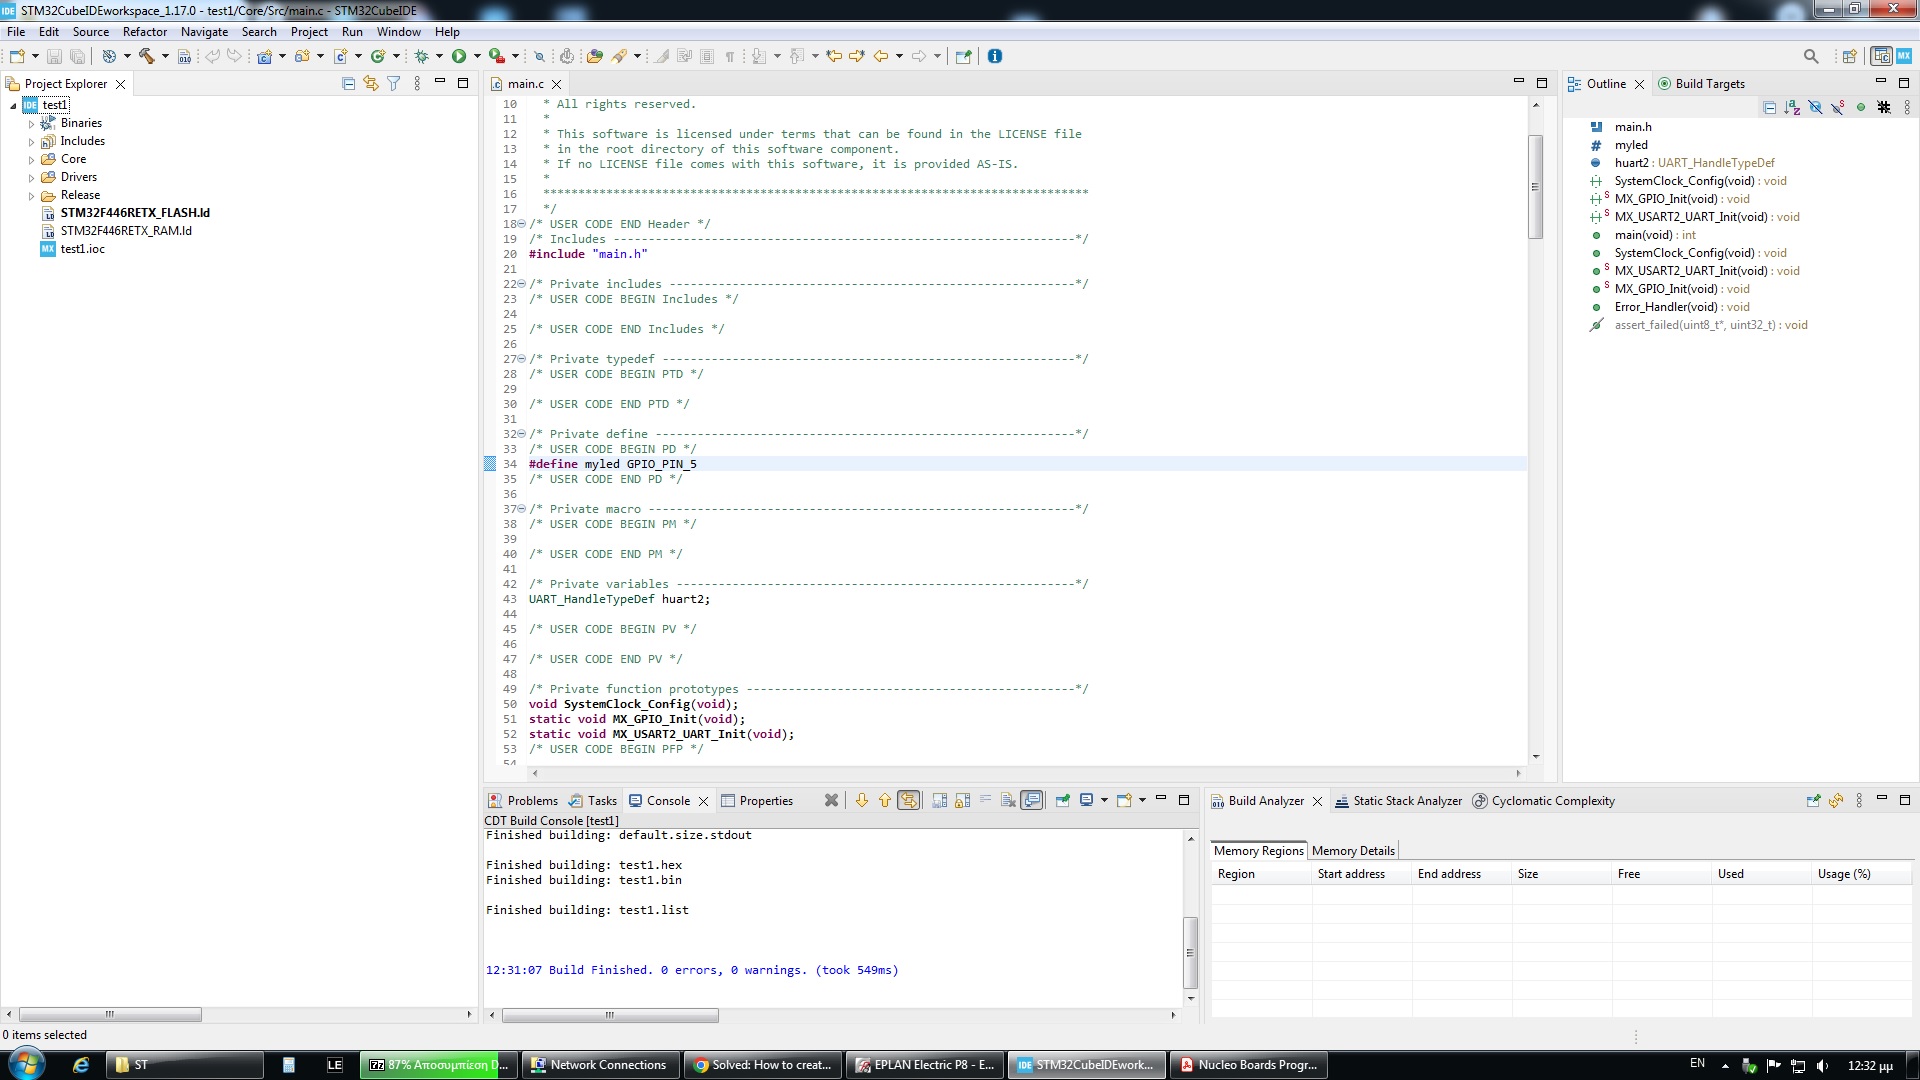Save main.c with the Save icon
Screen dimensions: 1920x1080
pos(53,57)
